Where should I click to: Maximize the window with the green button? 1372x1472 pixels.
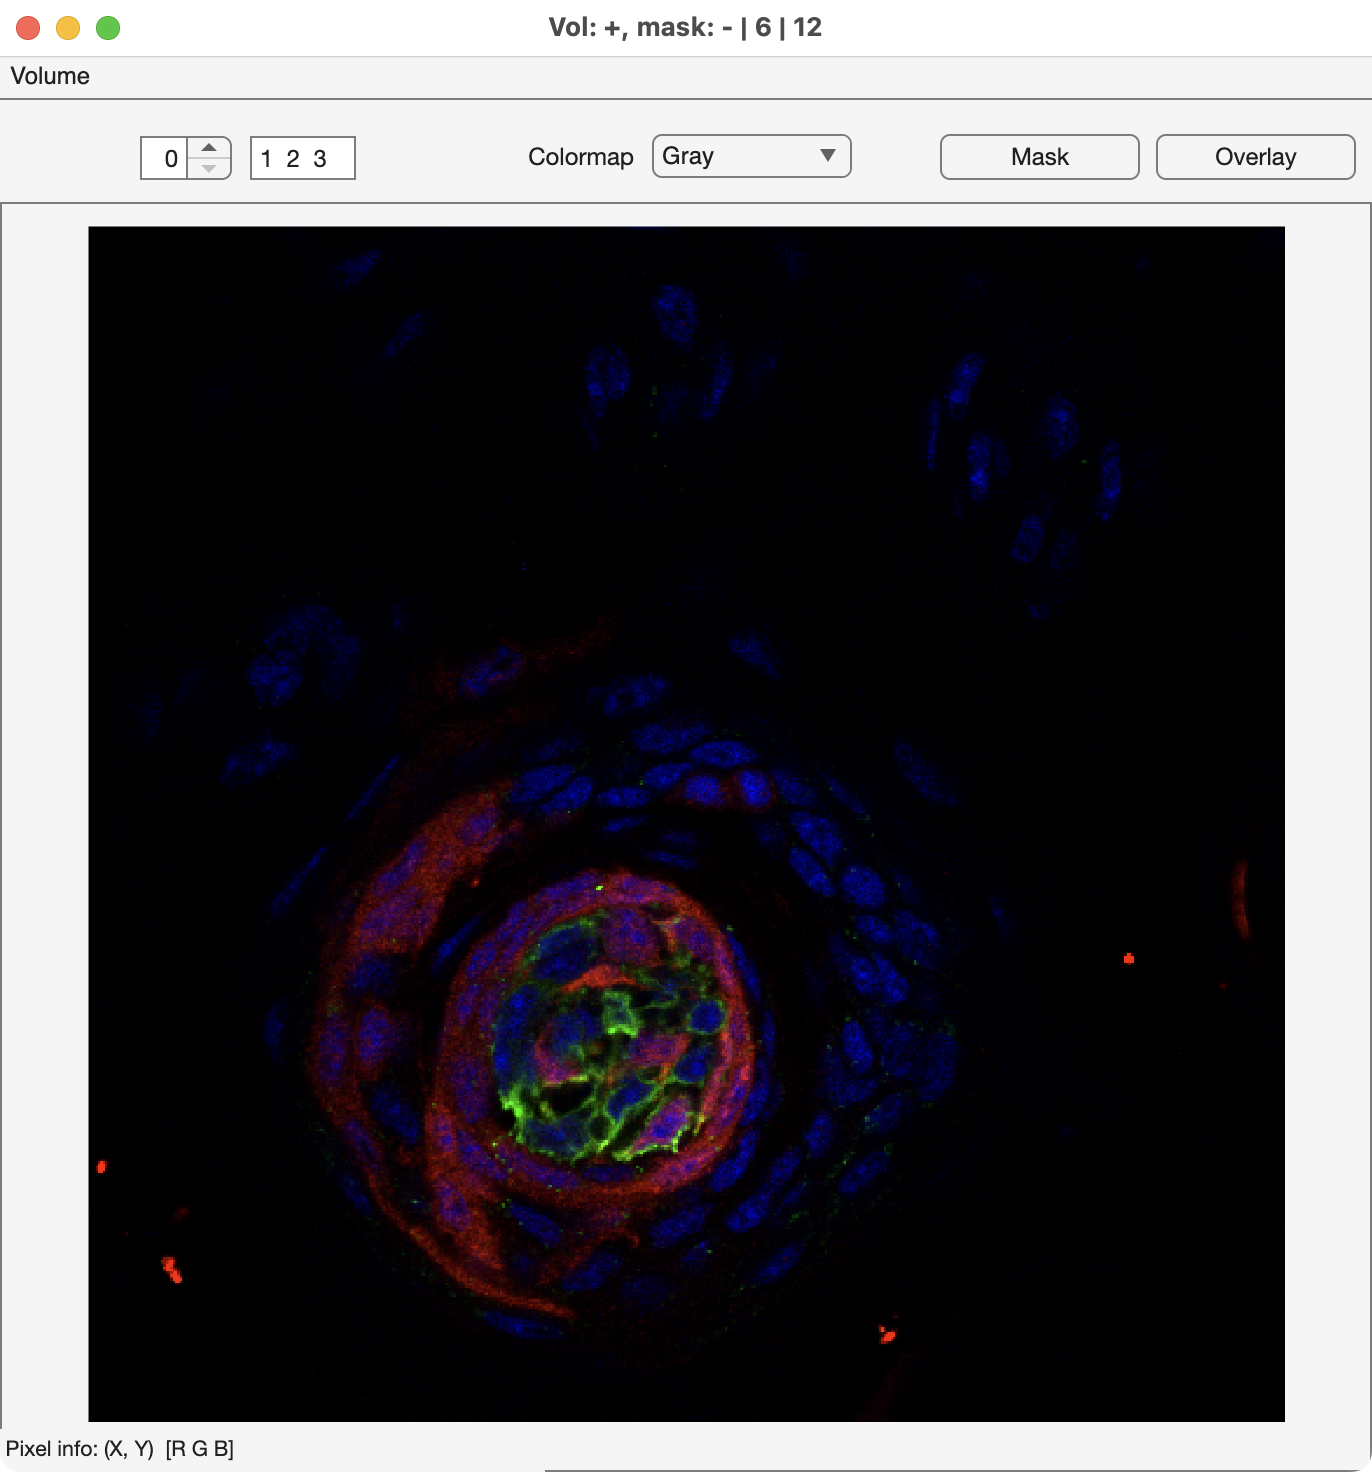108,28
